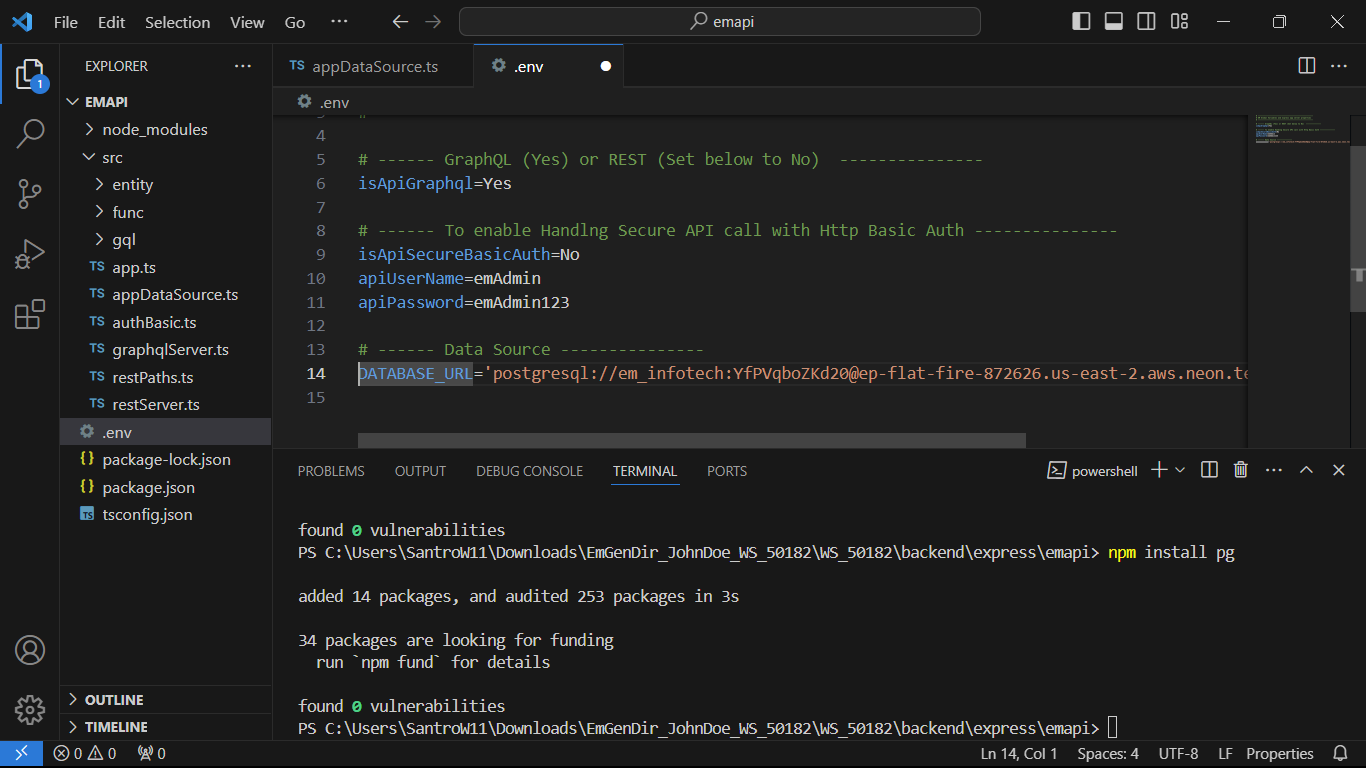Split the terminal panel
Image resolution: width=1366 pixels, height=768 pixels.
click(x=1209, y=470)
